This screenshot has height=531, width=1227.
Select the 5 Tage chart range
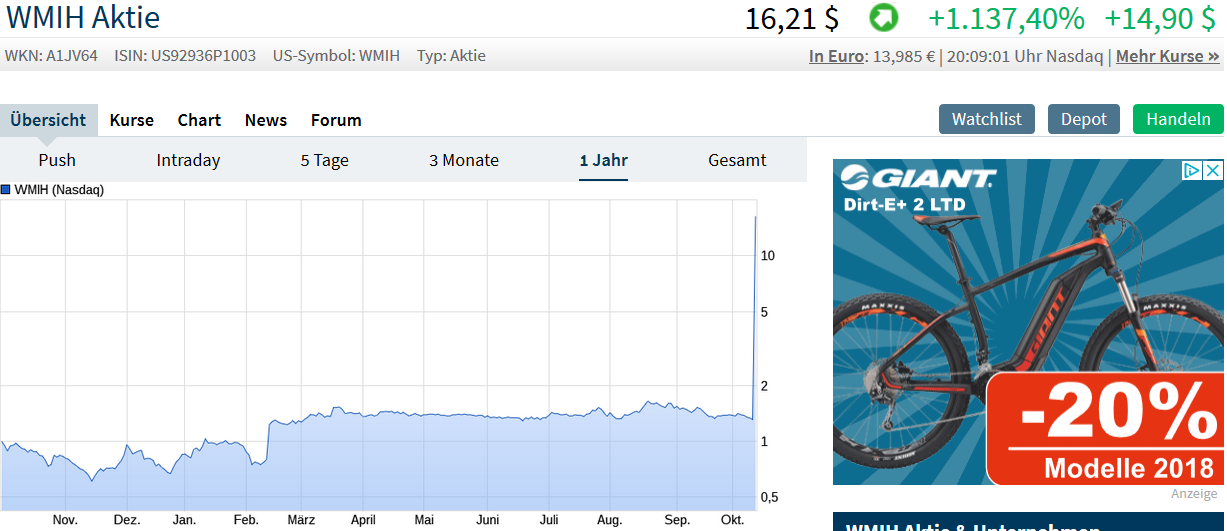pyautogui.click(x=325, y=160)
